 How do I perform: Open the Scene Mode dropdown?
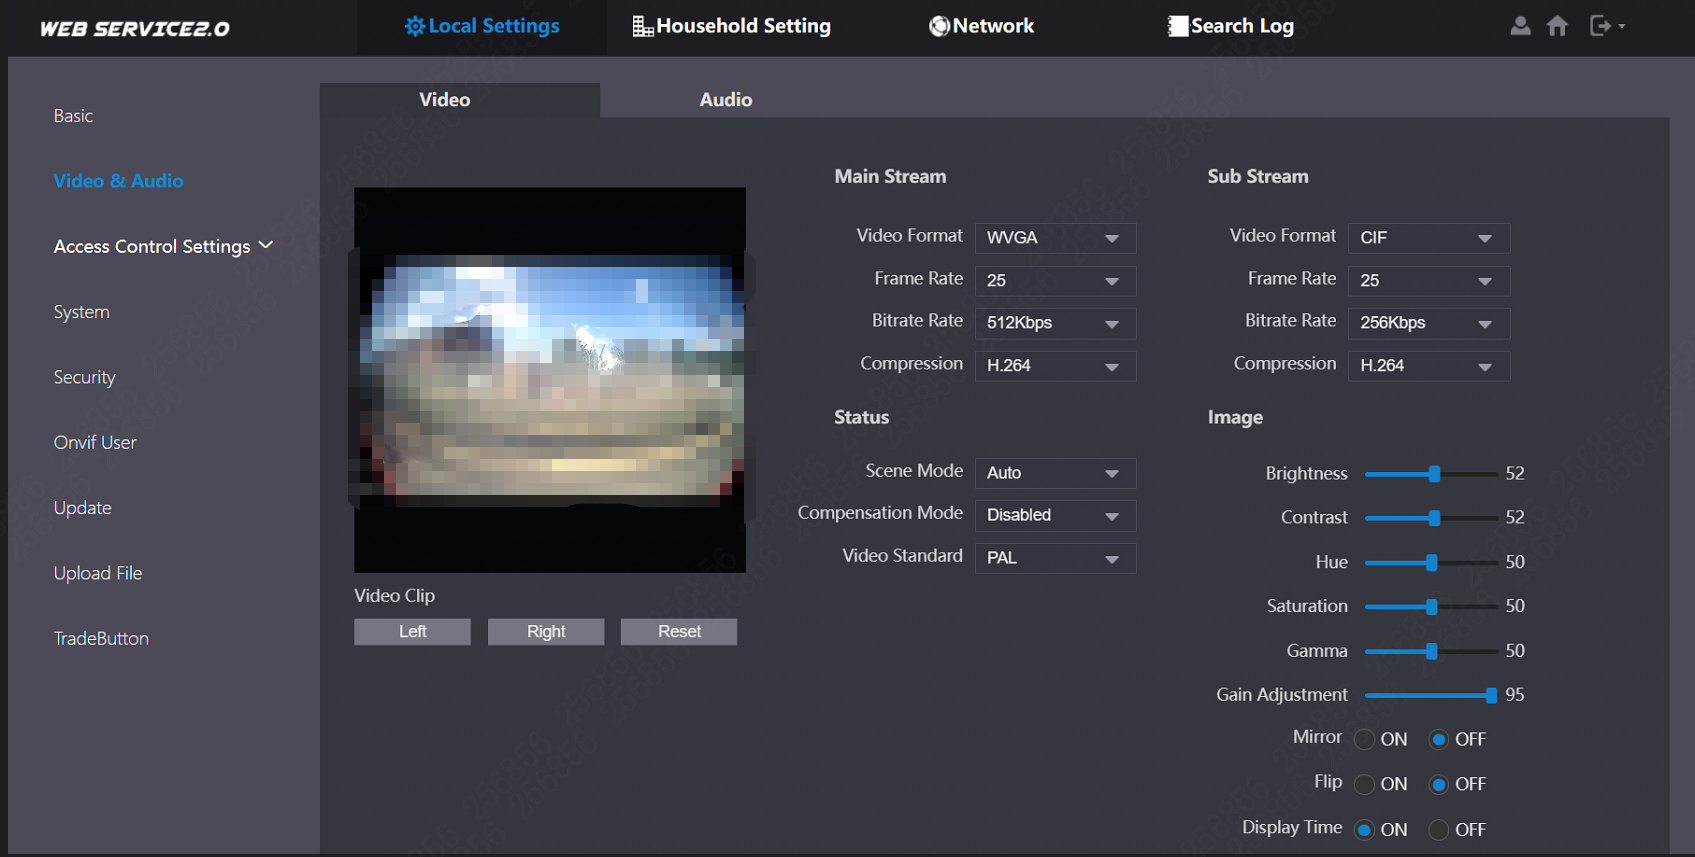[x=1055, y=473]
